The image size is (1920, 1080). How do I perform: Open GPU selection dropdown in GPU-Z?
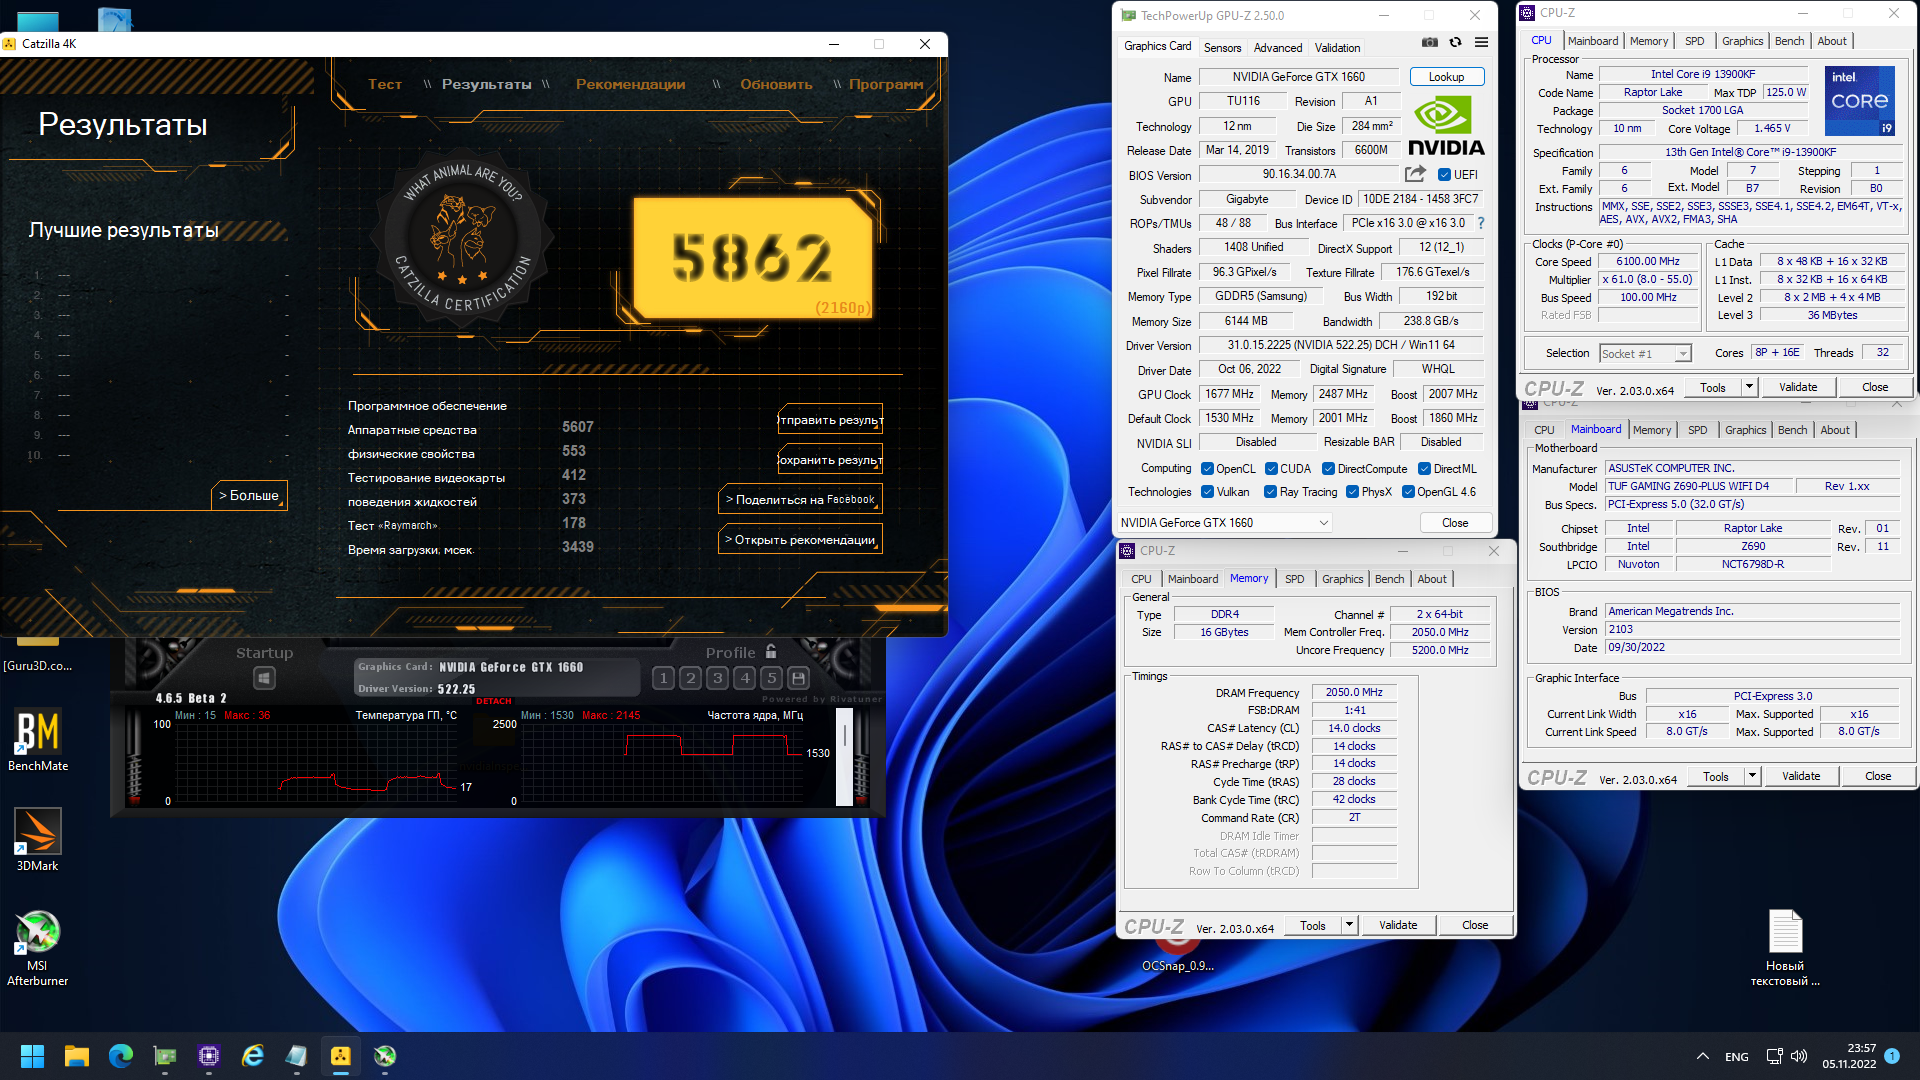(x=1225, y=523)
